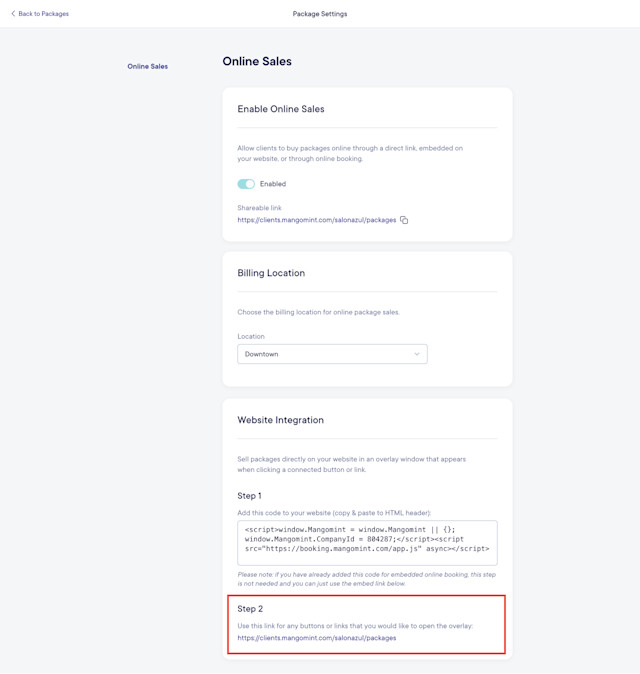Click the 'Location' field label
Image resolution: width=640 pixels, height=674 pixels.
pos(251,336)
